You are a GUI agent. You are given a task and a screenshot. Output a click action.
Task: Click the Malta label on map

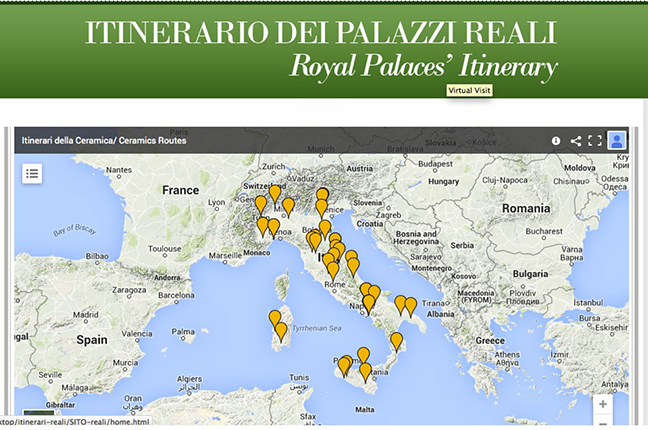coord(365,410)
